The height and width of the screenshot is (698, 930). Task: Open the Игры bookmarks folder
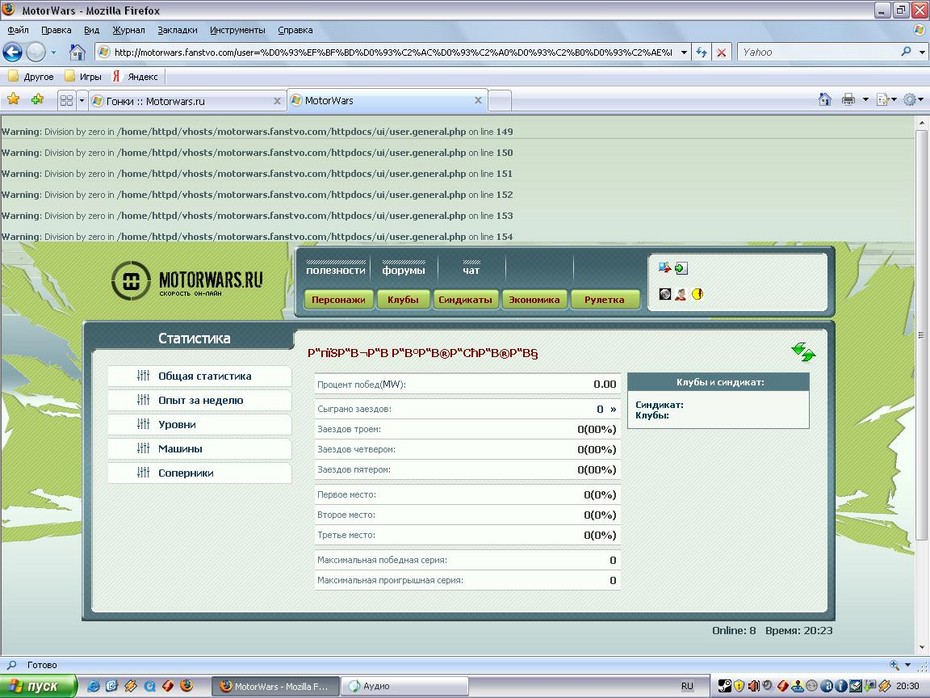pyautogui.click(x=83, y=77)
